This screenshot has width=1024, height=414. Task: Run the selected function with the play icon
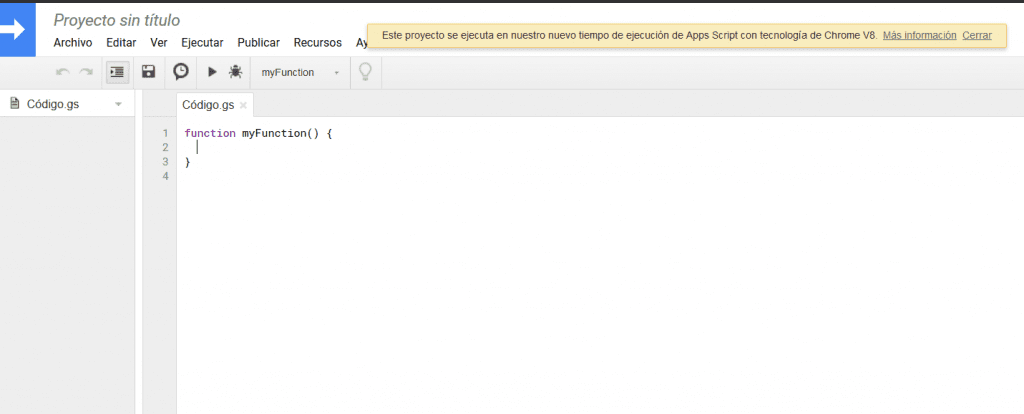tap(212, 72)
